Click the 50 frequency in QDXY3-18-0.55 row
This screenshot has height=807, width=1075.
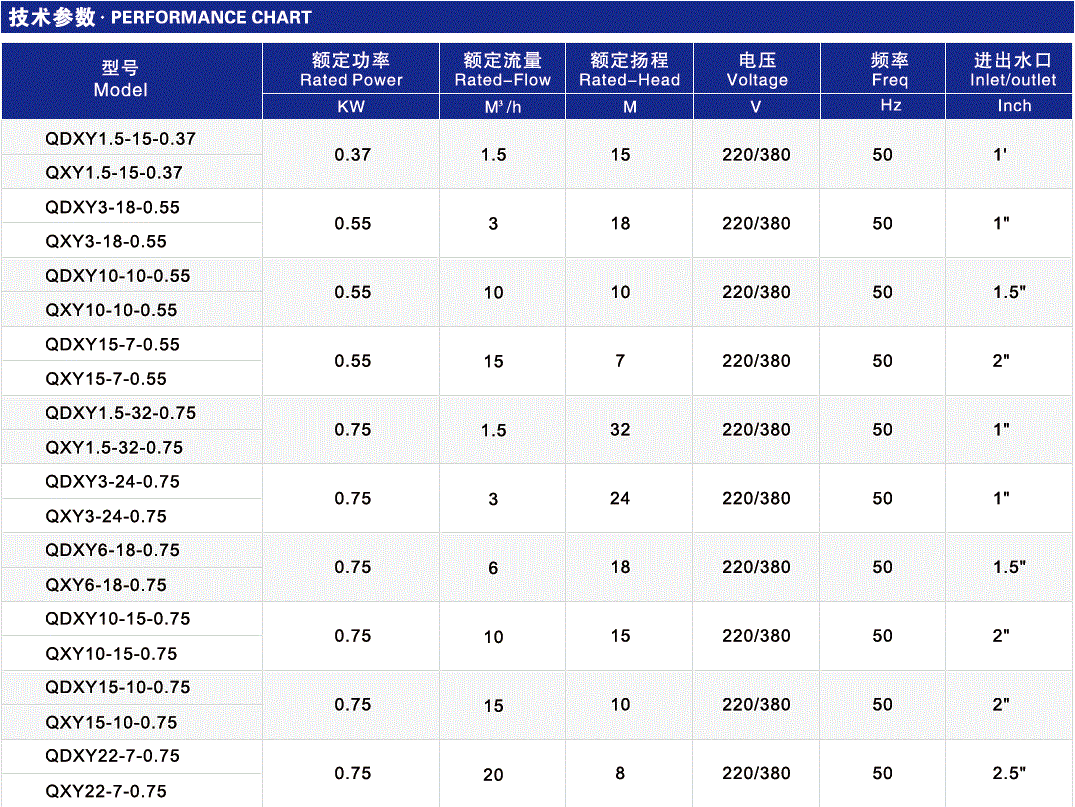883,224
